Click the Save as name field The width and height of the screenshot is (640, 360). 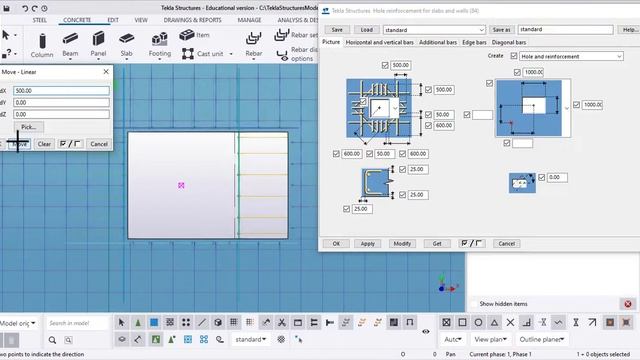tap(565, 29)
